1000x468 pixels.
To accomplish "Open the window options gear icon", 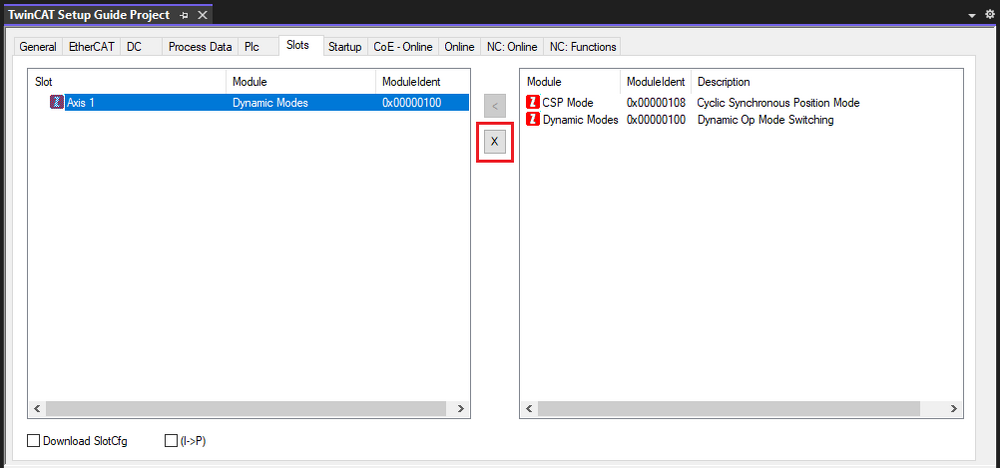I will coord(990,15).
